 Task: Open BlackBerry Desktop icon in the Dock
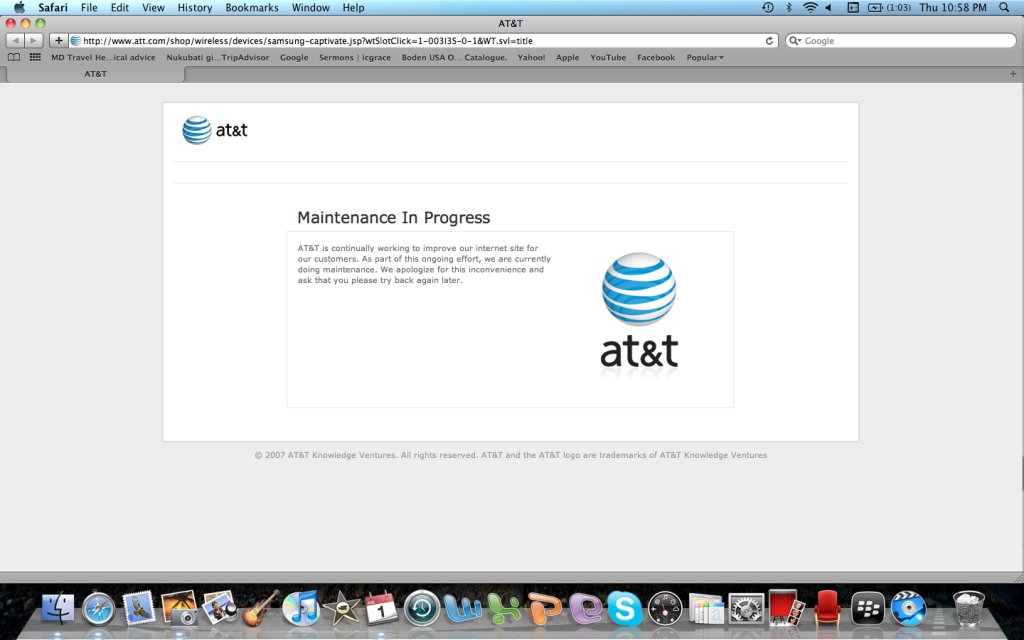click(x=868, y=608)
